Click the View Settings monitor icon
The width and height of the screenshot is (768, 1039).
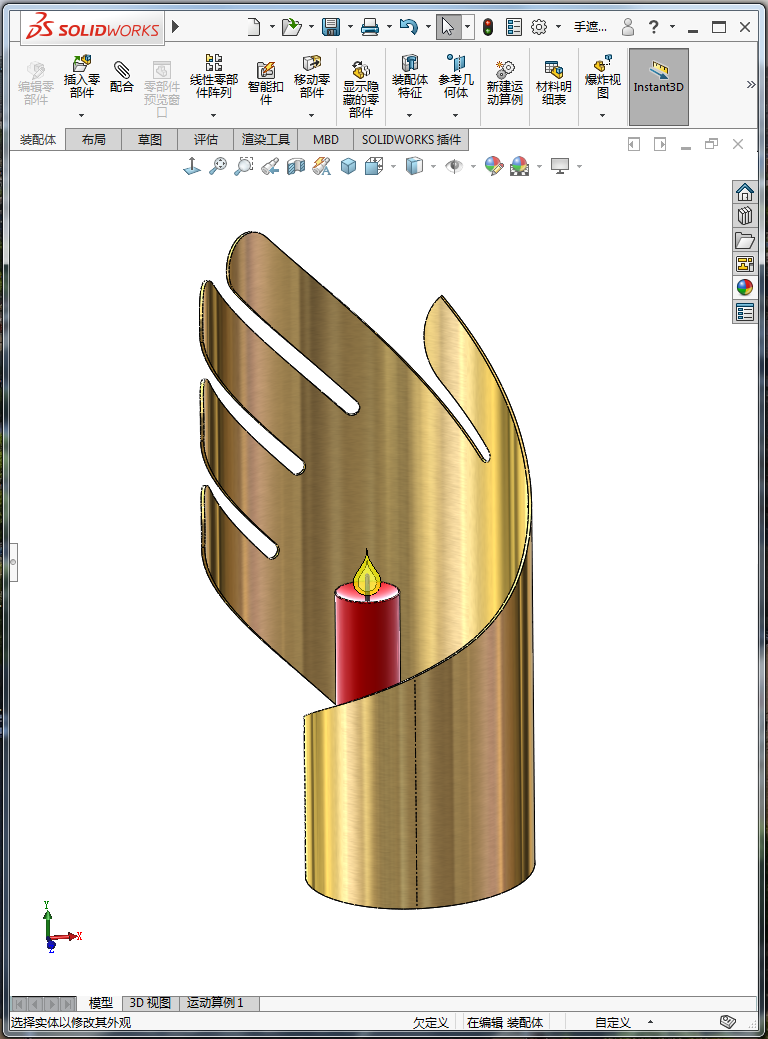pos(560,166)
